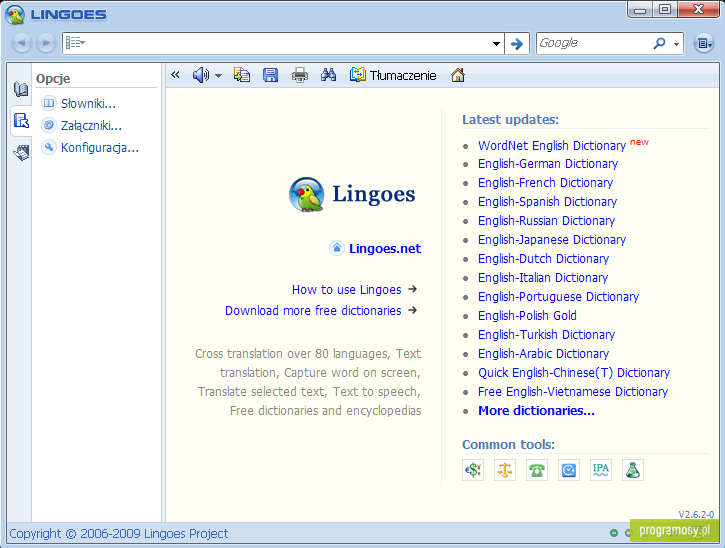Open the green telephone codes tool
Image resolution: width=725 pixels, height=548 pixels.
tap(537, 470)
